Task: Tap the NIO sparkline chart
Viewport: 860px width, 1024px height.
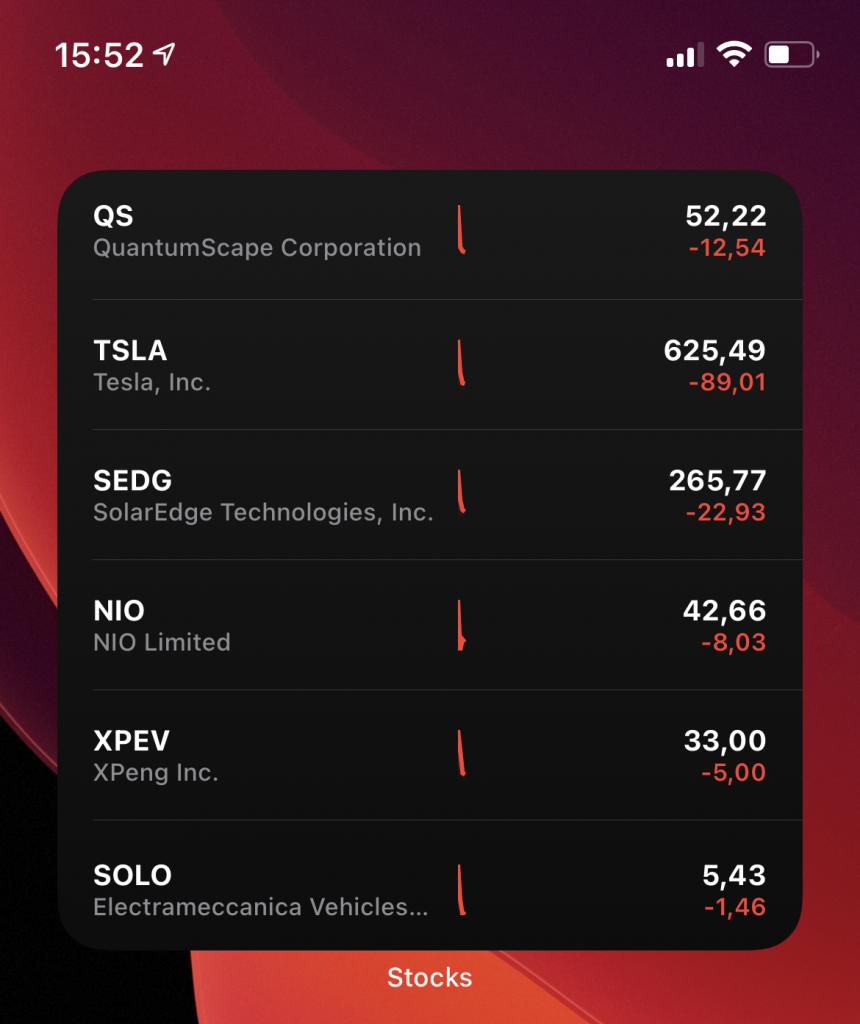Action: [x=461, y=626]
